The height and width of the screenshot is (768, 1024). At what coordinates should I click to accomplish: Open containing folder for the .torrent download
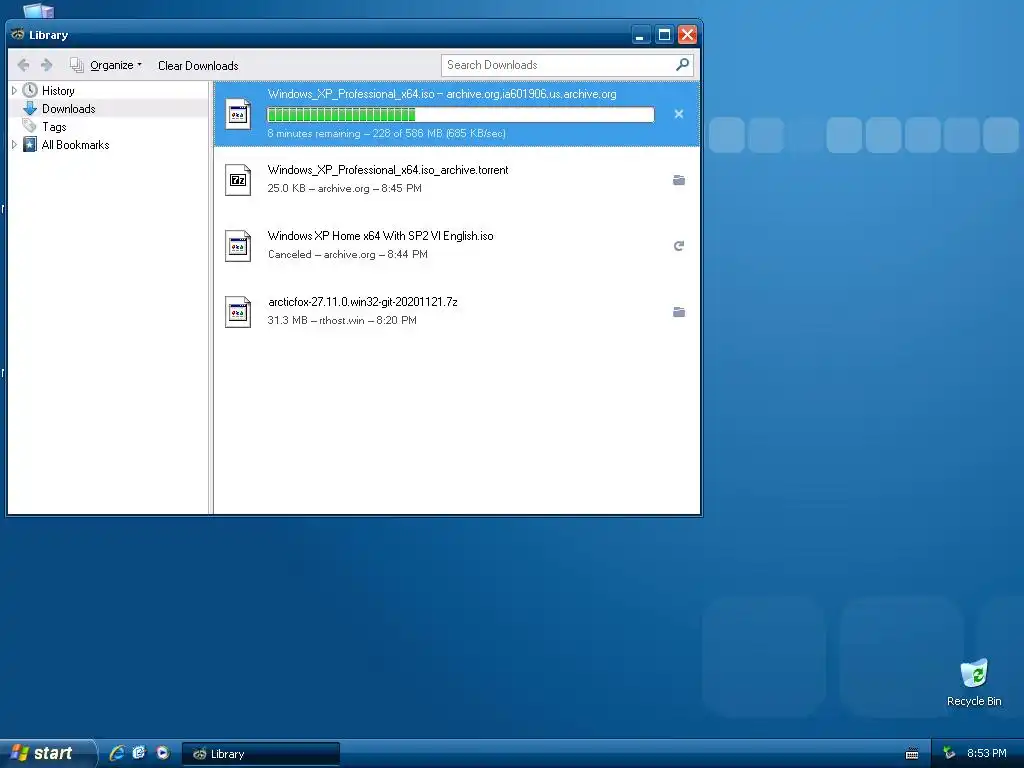(x=679, y=180)
